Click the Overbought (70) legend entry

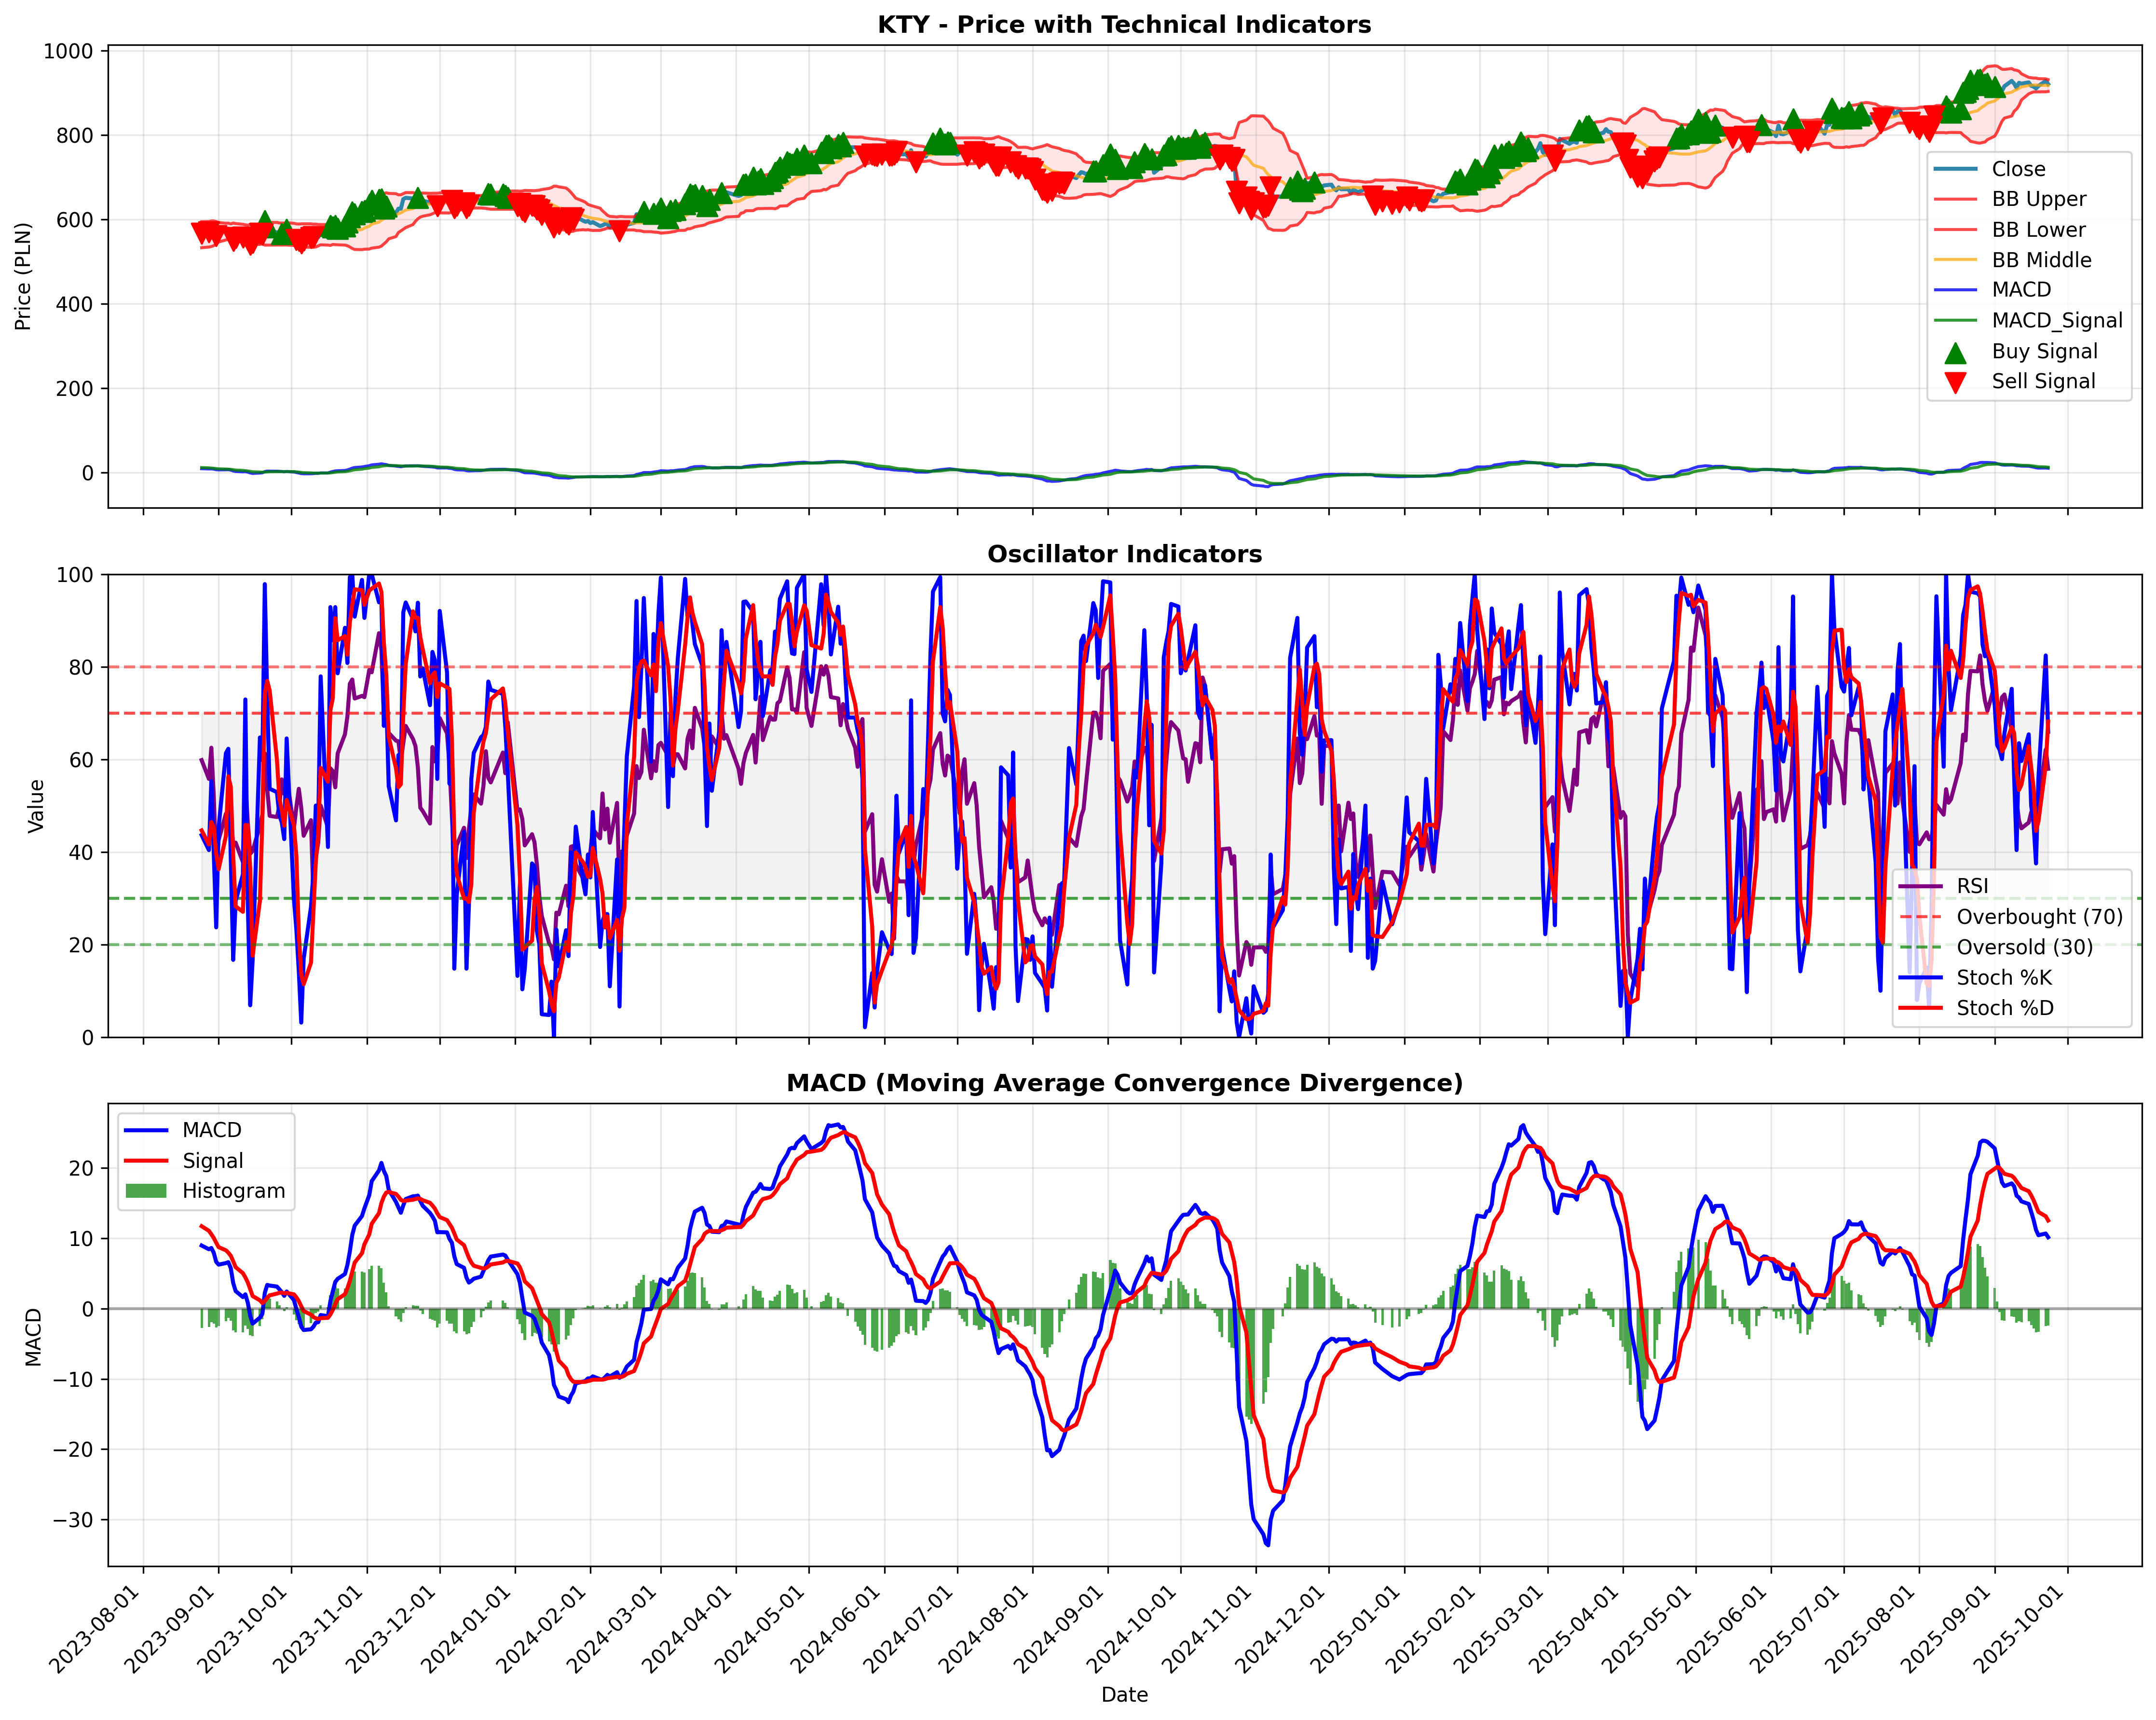pos(2011,917)
